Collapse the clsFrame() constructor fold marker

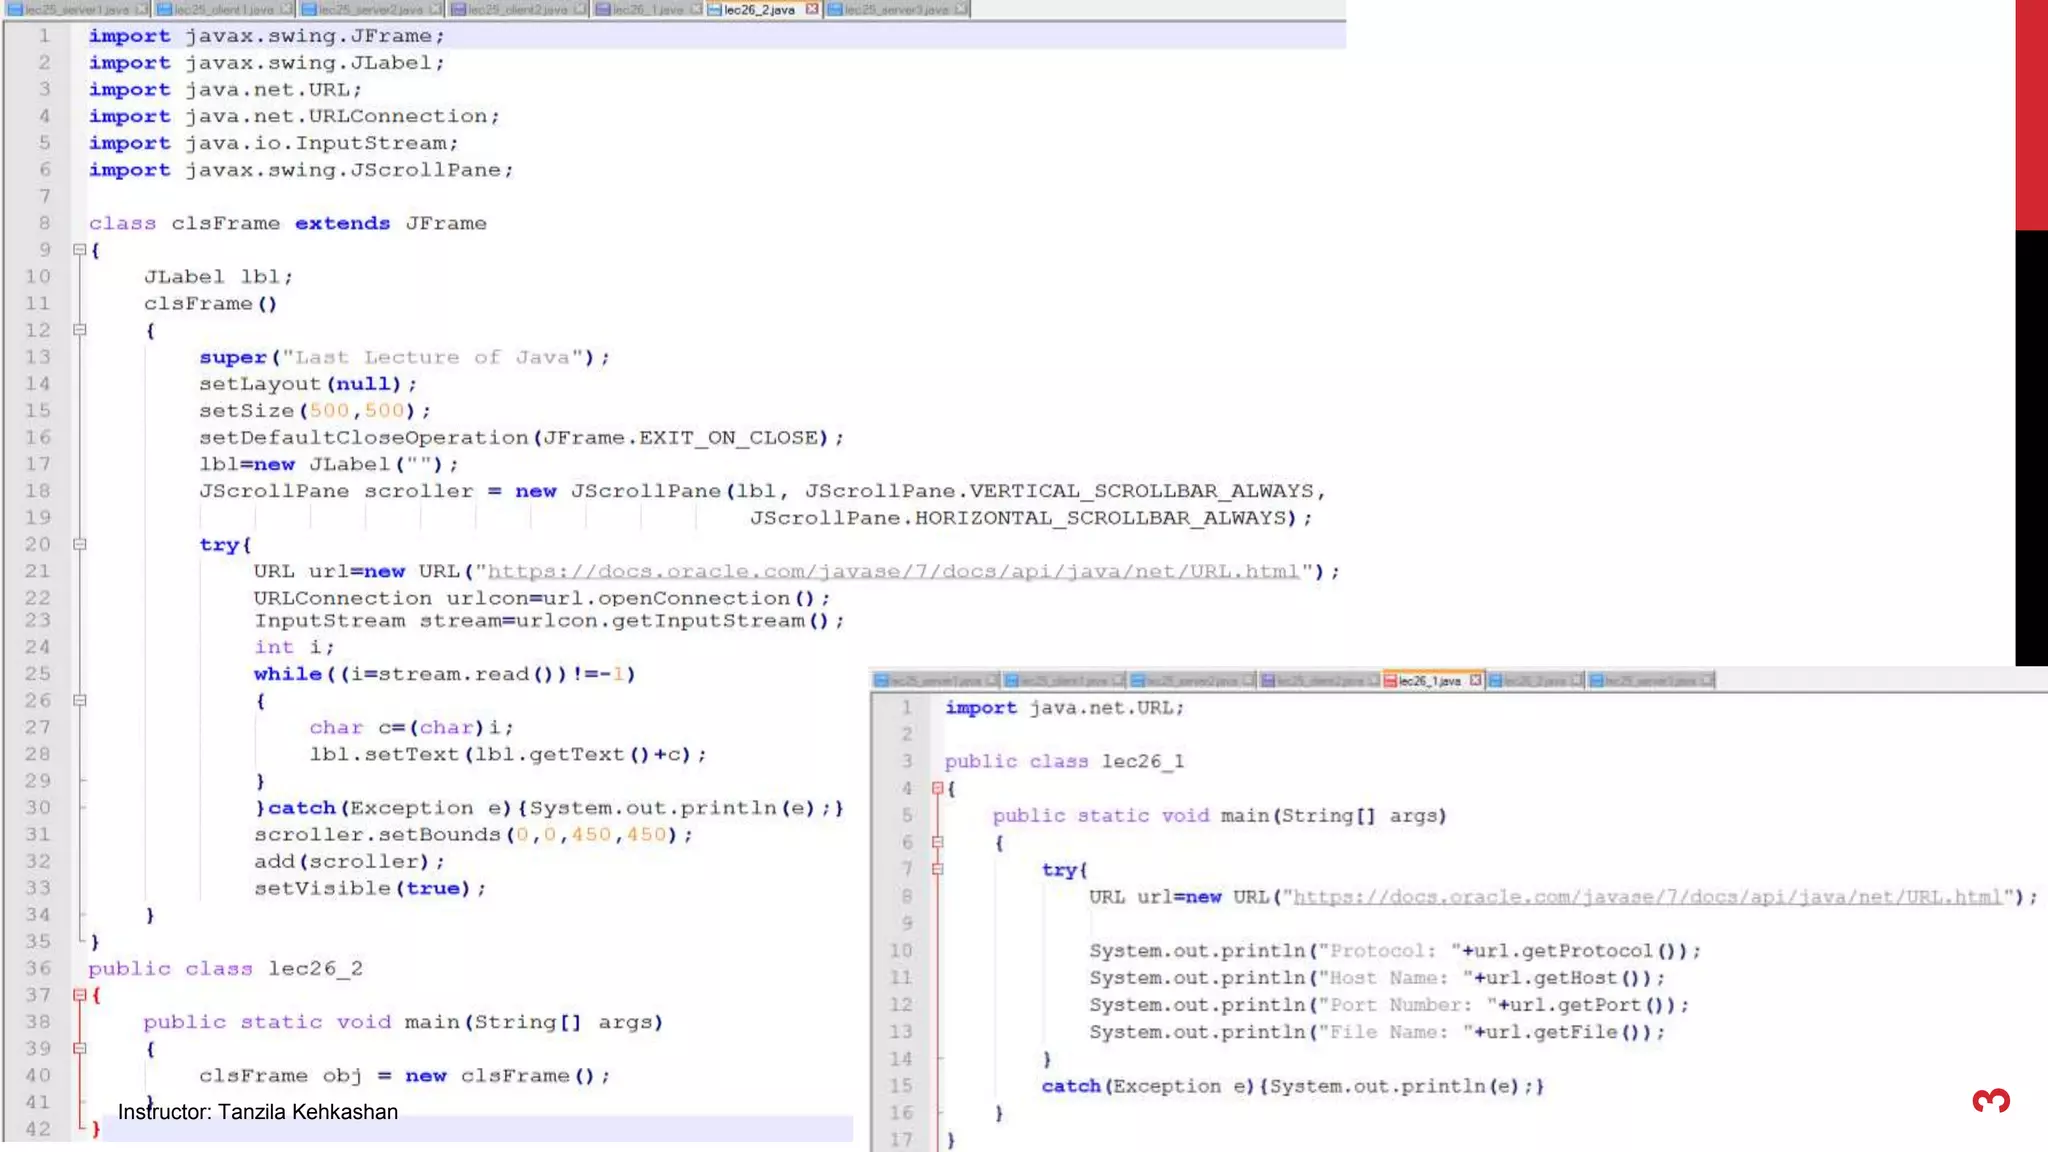coord(80,330)
